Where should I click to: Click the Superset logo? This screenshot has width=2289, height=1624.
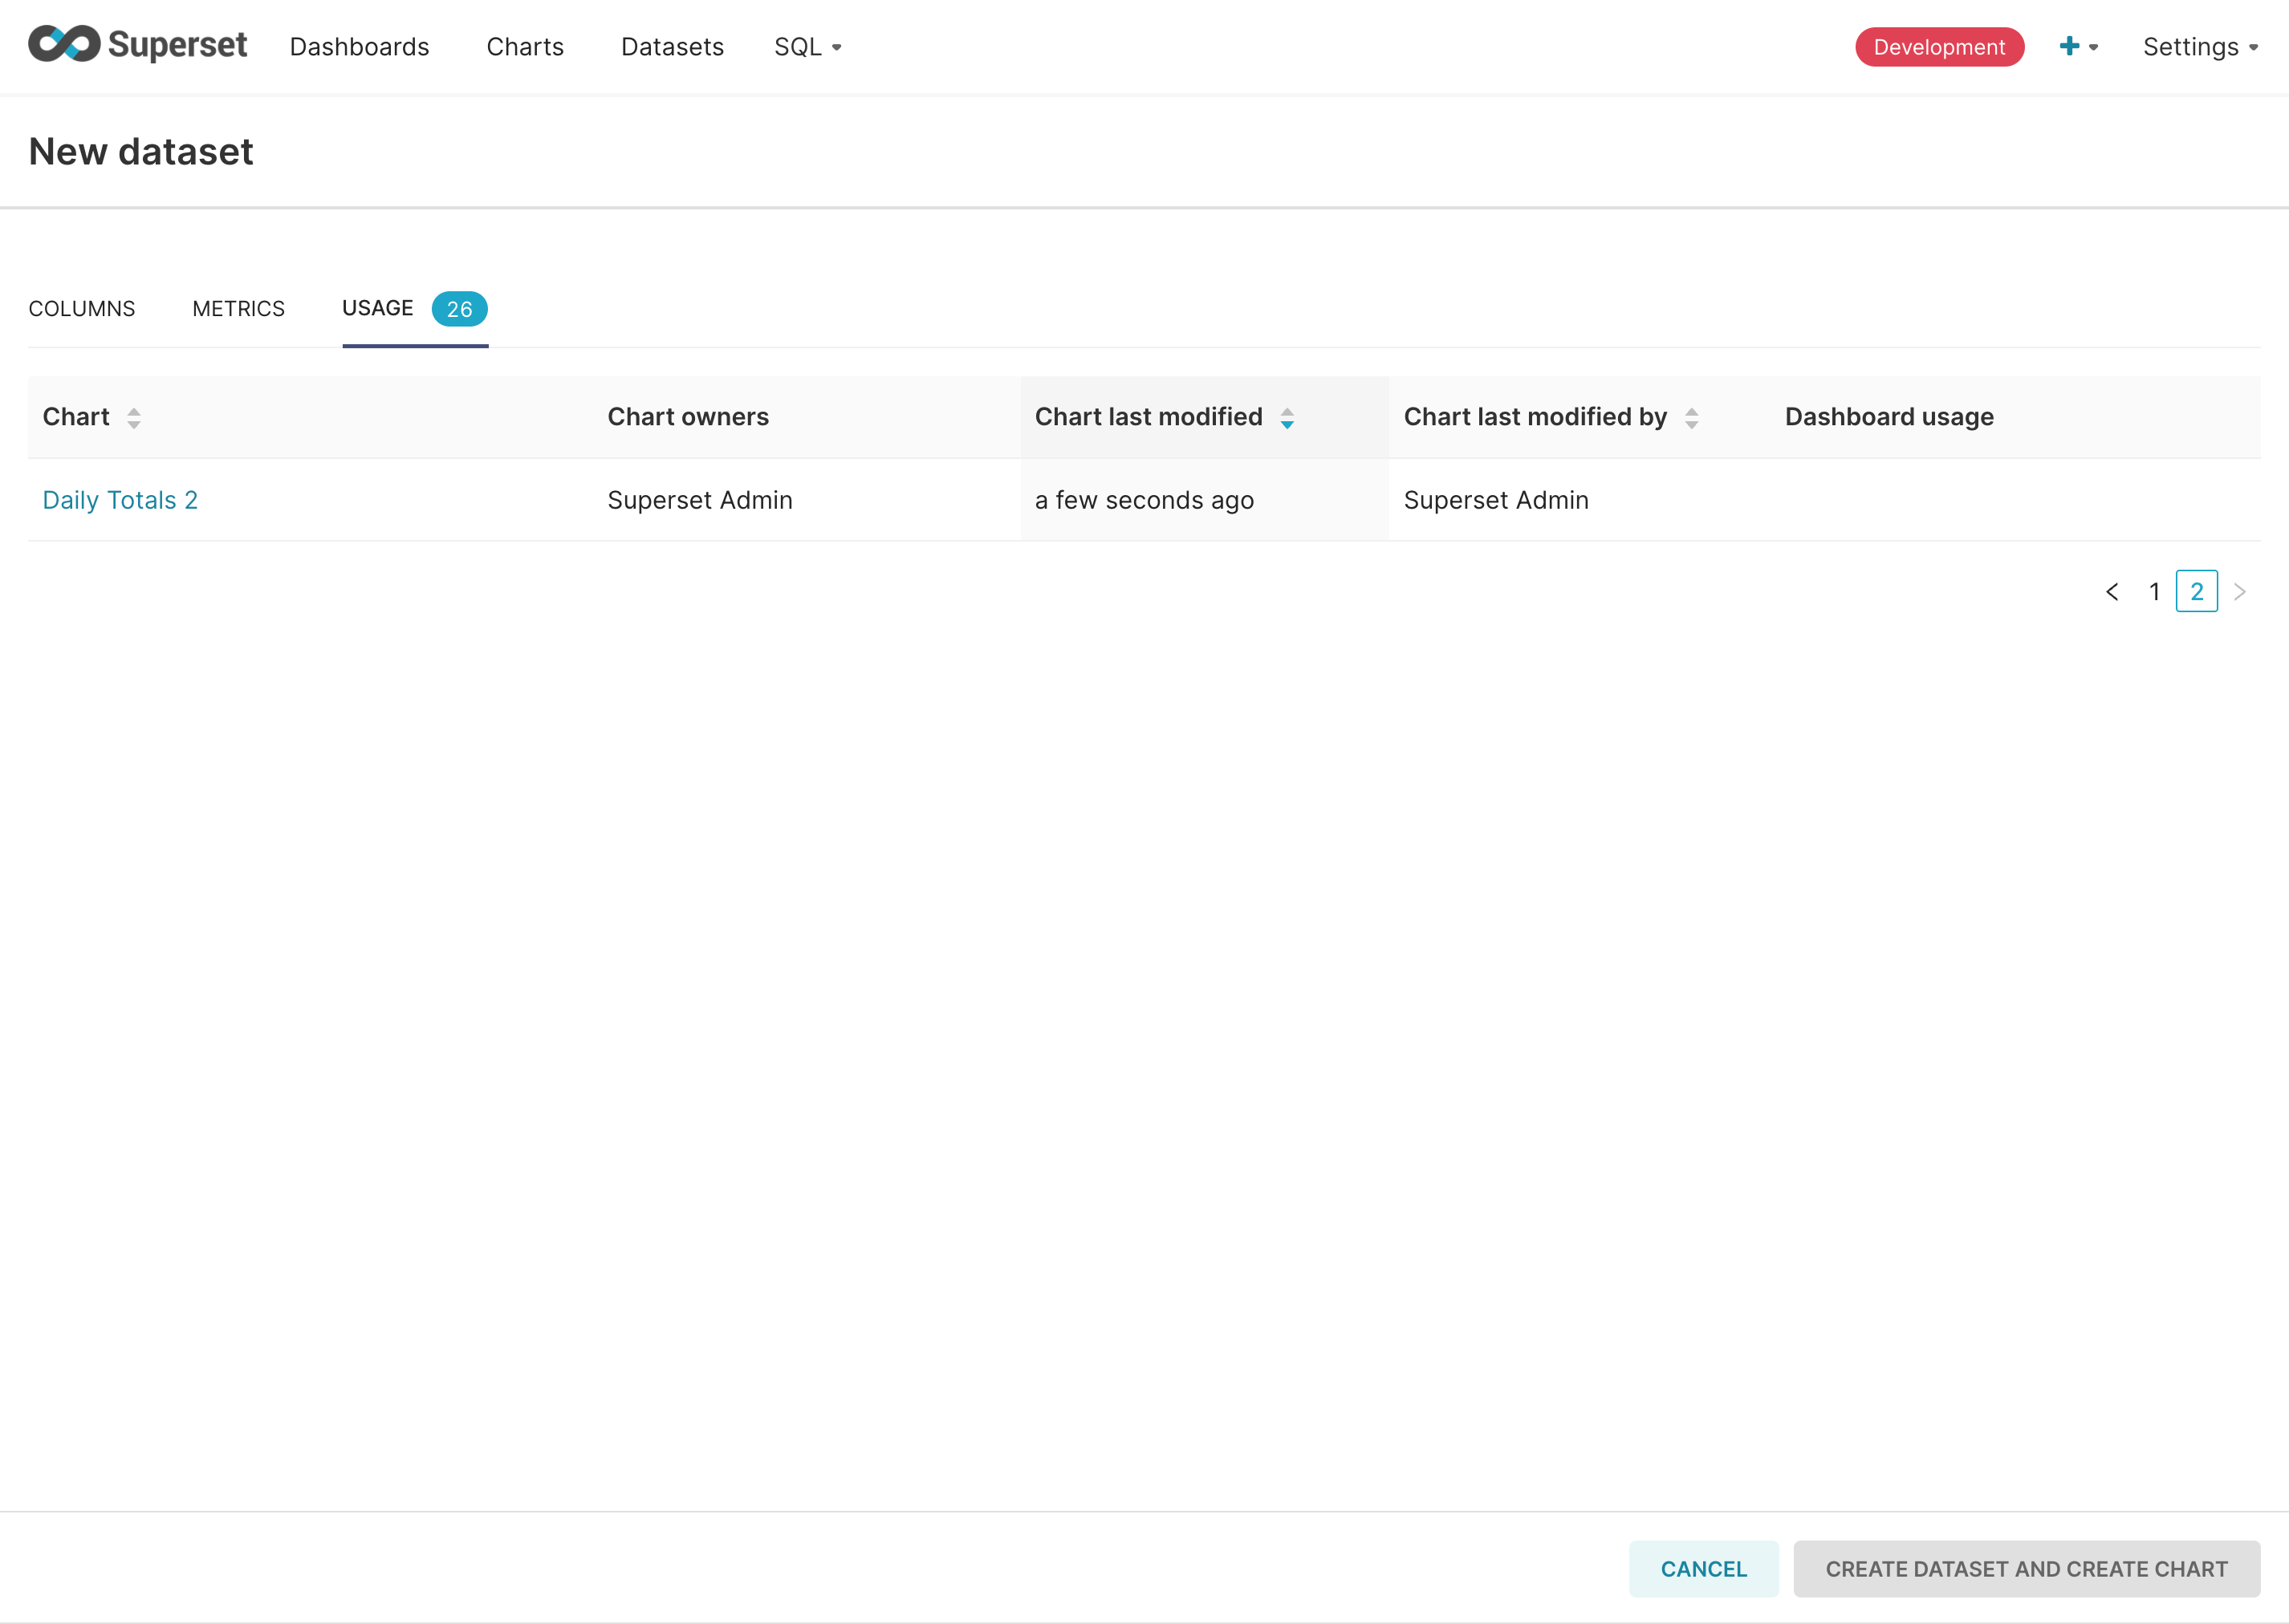(x=137, y=45)
